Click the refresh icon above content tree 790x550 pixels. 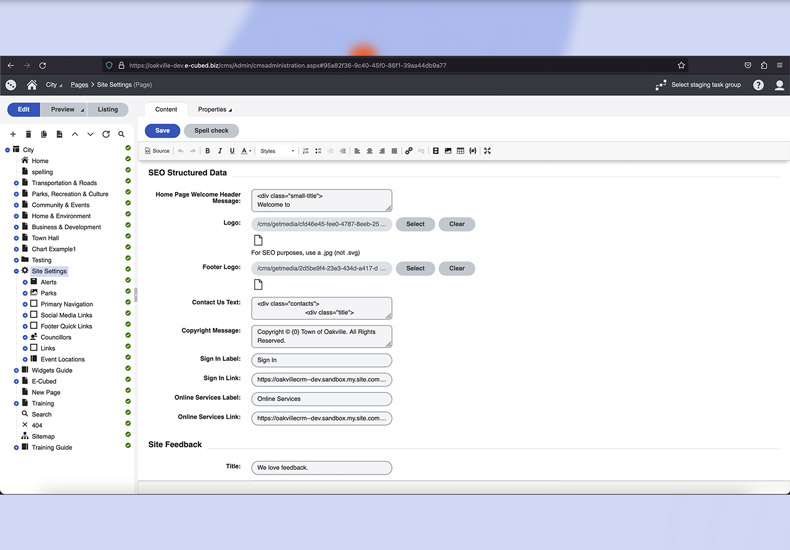pos(106,134)
